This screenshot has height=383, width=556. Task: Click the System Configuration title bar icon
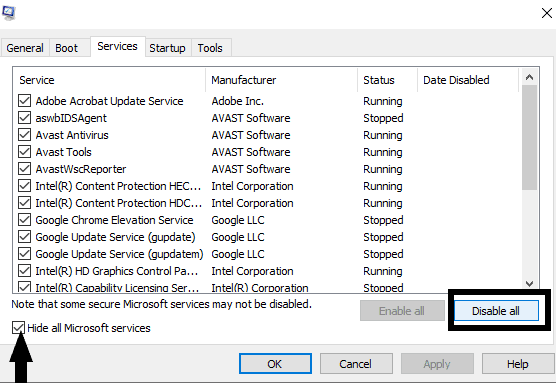[9, 13]
